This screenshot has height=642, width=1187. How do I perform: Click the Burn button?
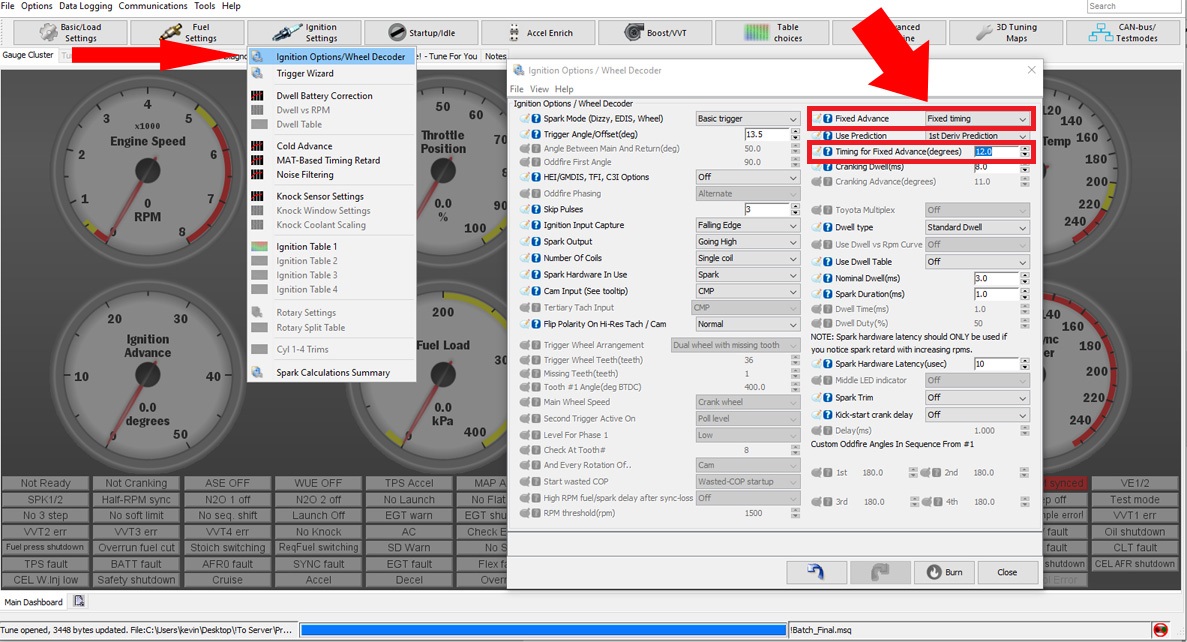[x=944, y=572]
